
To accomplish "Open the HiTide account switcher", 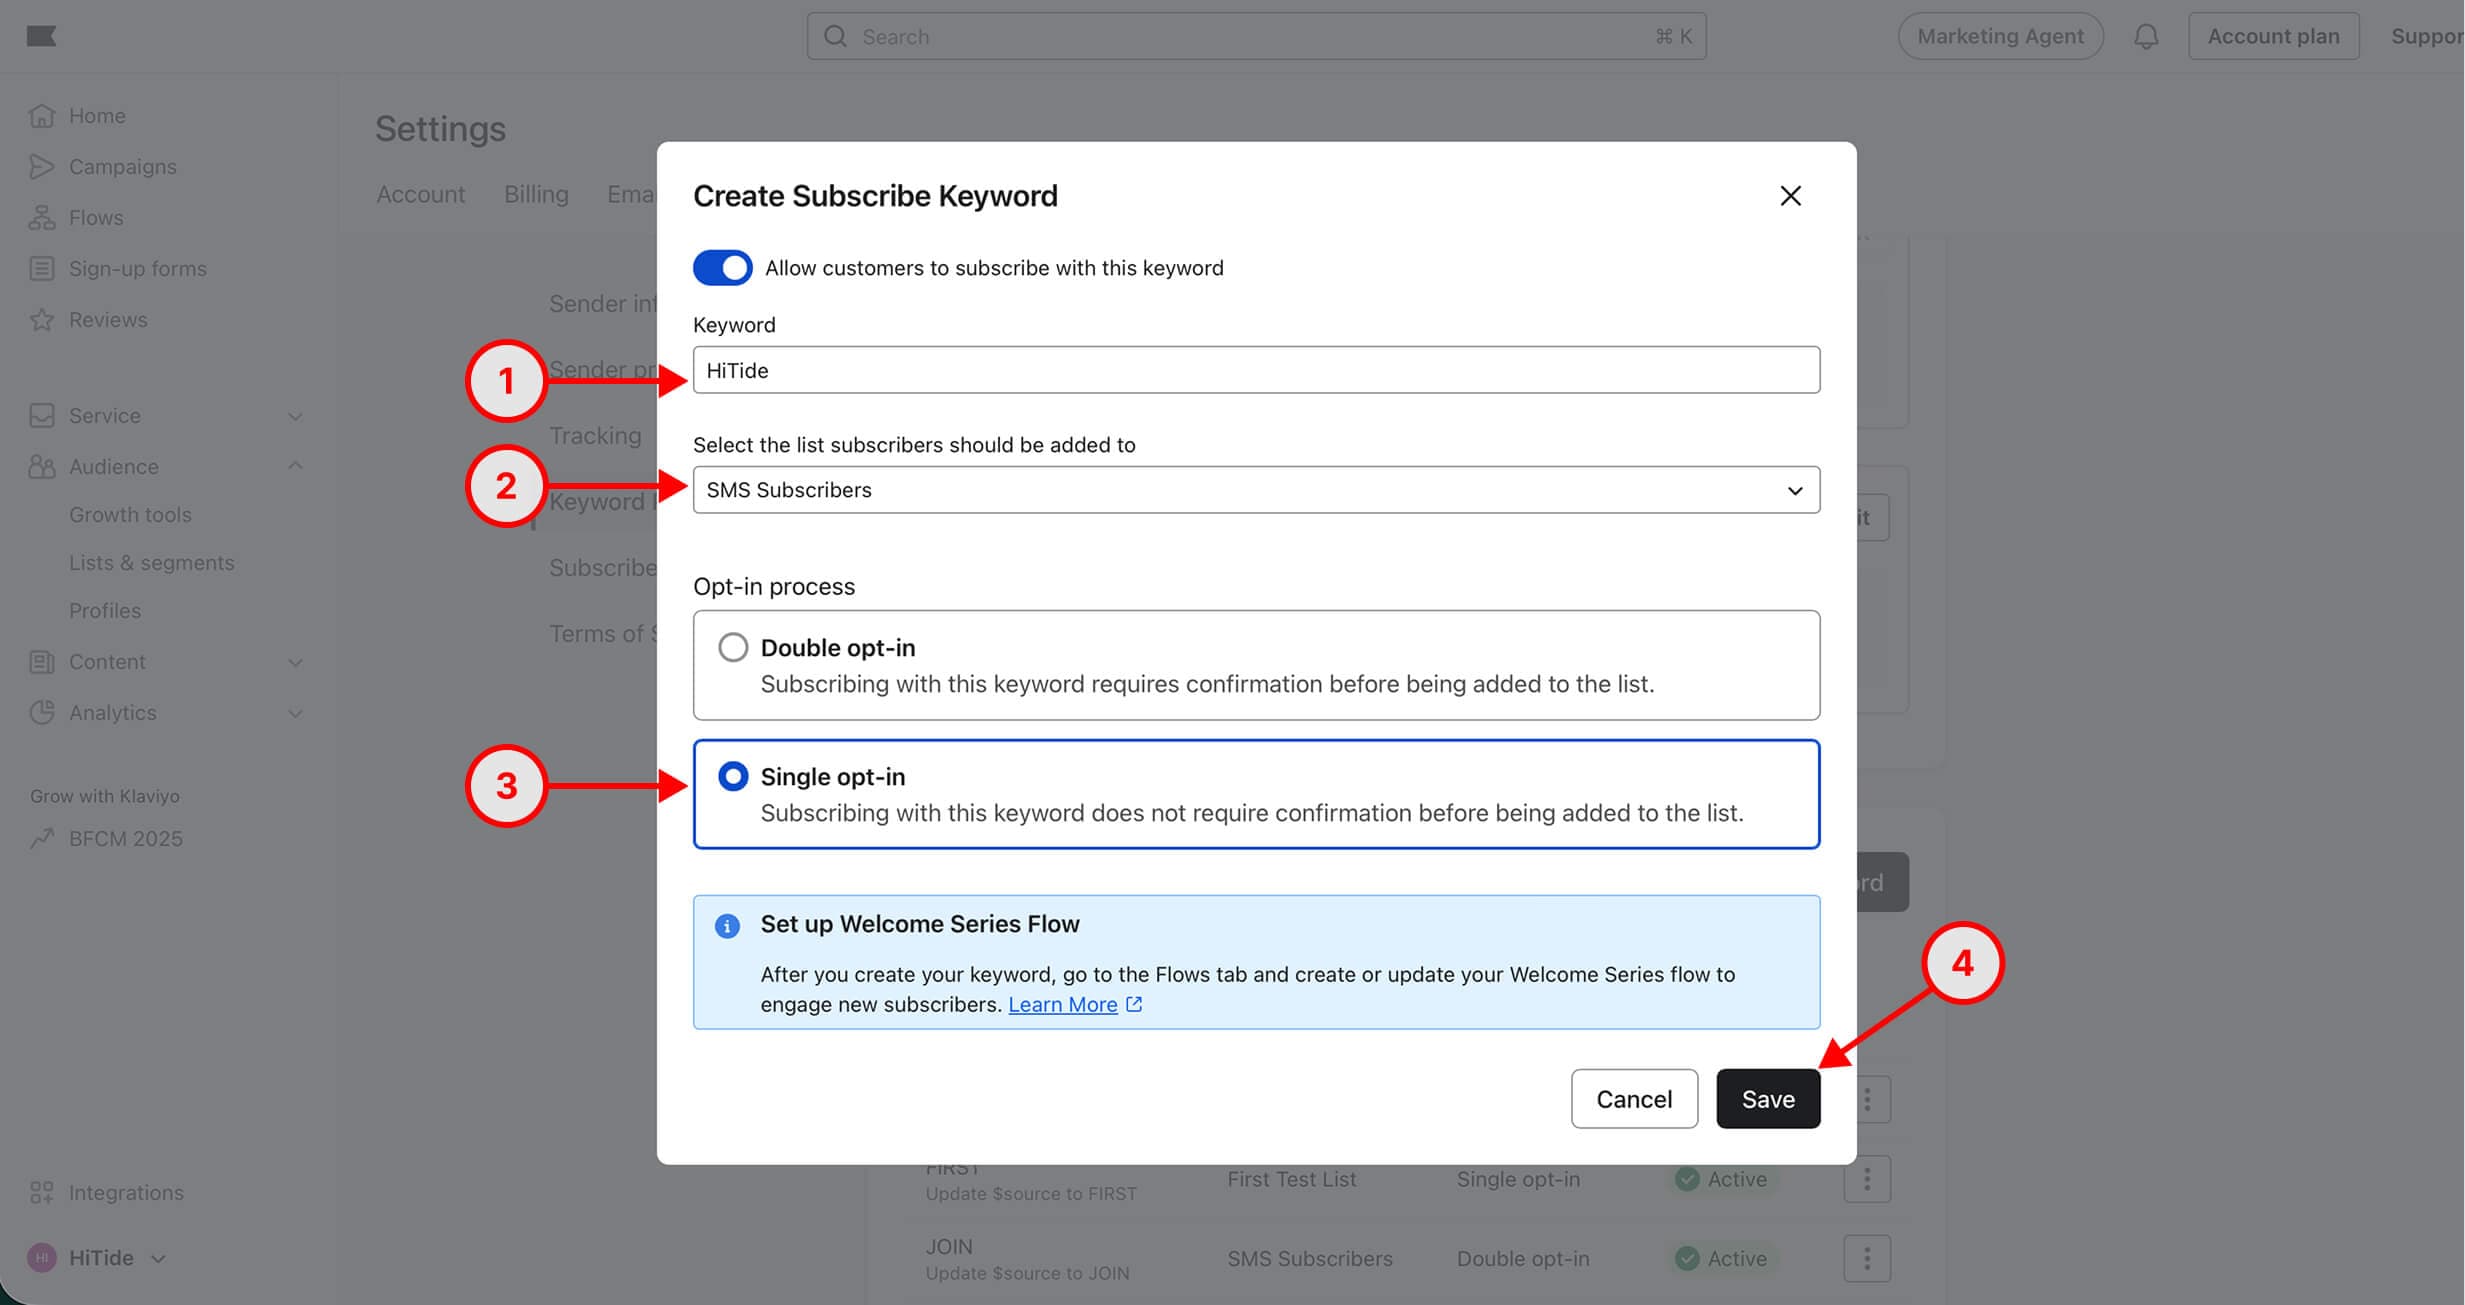I will (100, 1258).
